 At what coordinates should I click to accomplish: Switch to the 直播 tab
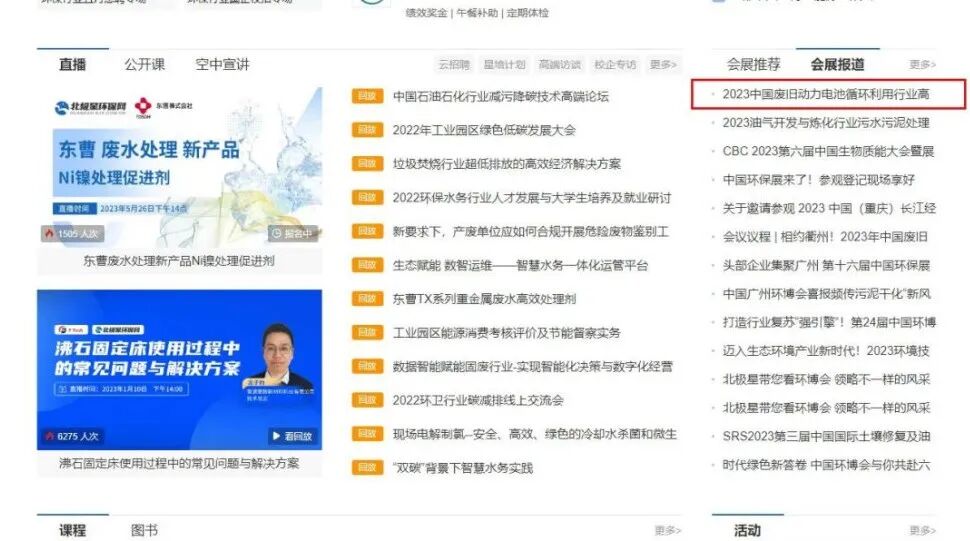(72, 64)
